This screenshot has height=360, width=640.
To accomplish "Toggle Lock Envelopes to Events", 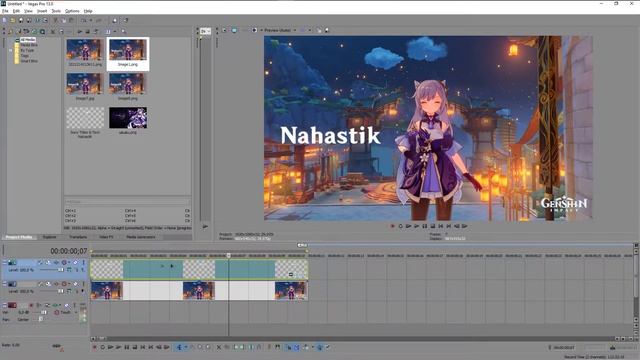I will [x=320, y=347].
